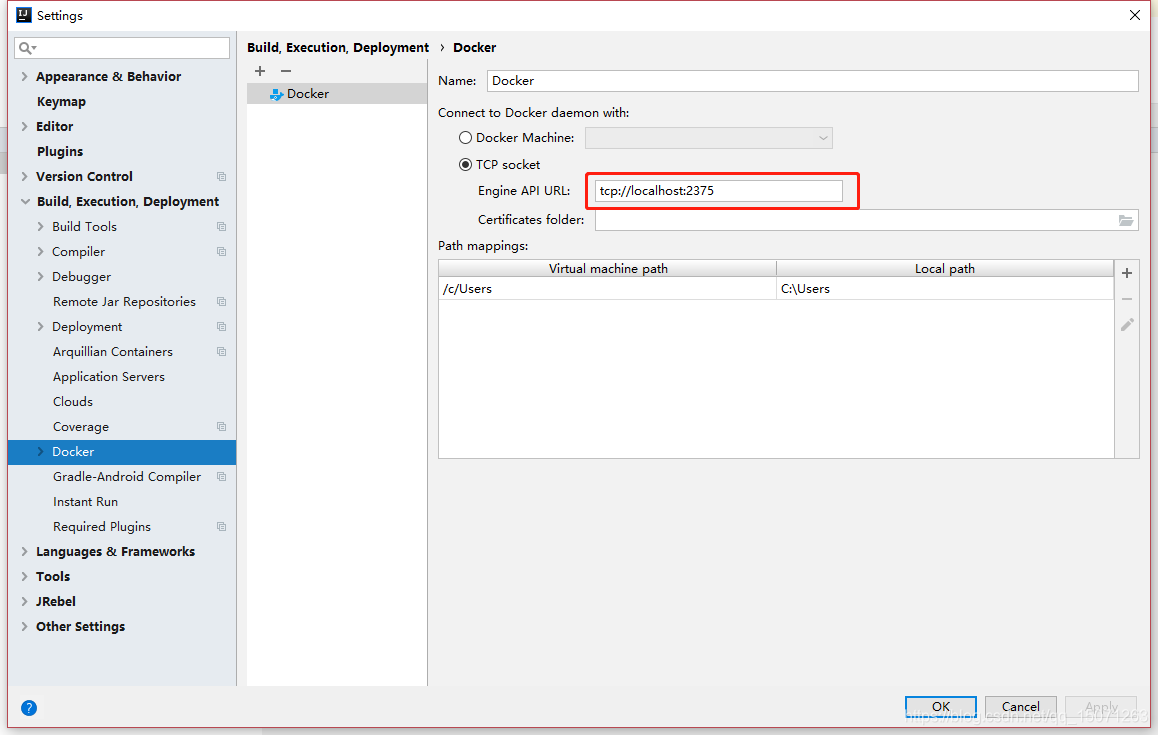Viewport: 1158px width, 735px height.
Task: Focus the settings search field
Action: point(122,48)
